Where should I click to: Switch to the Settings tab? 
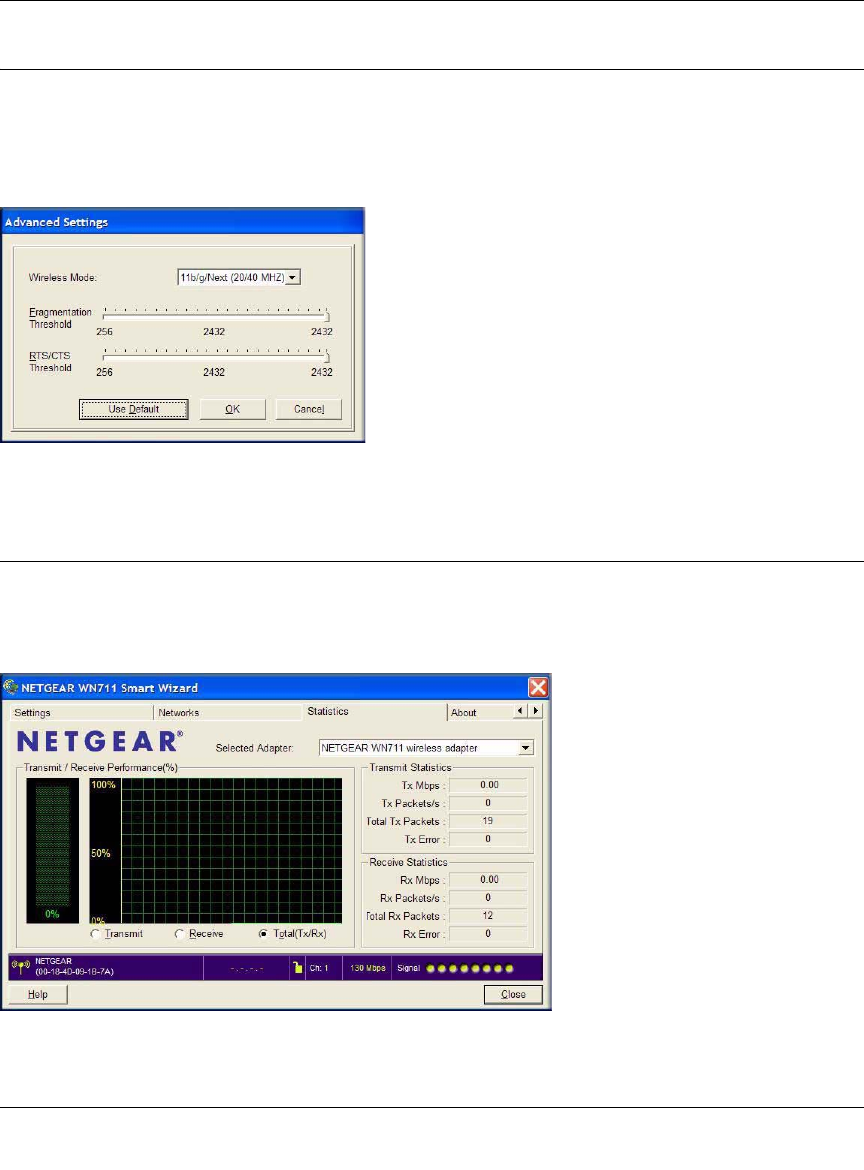point(81,713)
